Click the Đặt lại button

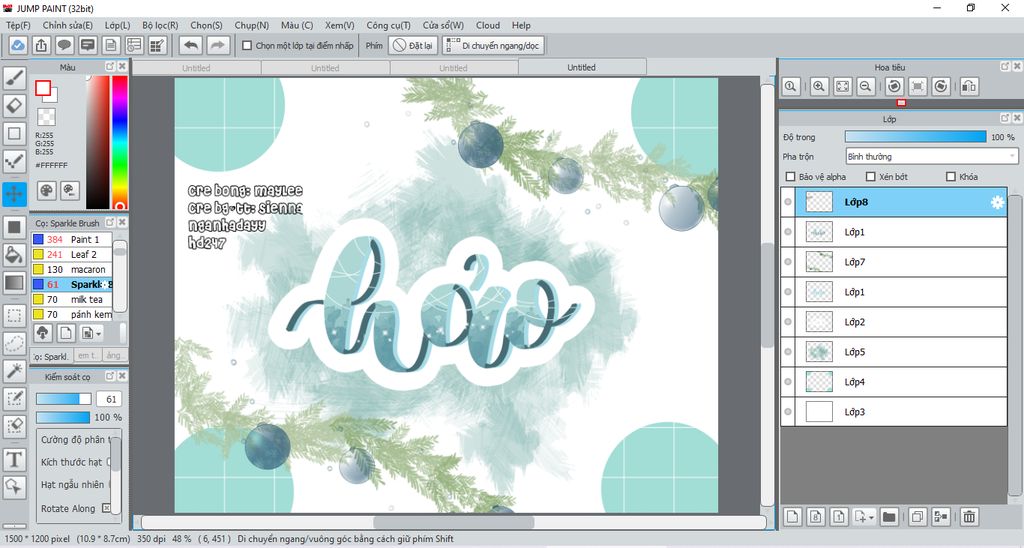(413, 46)
